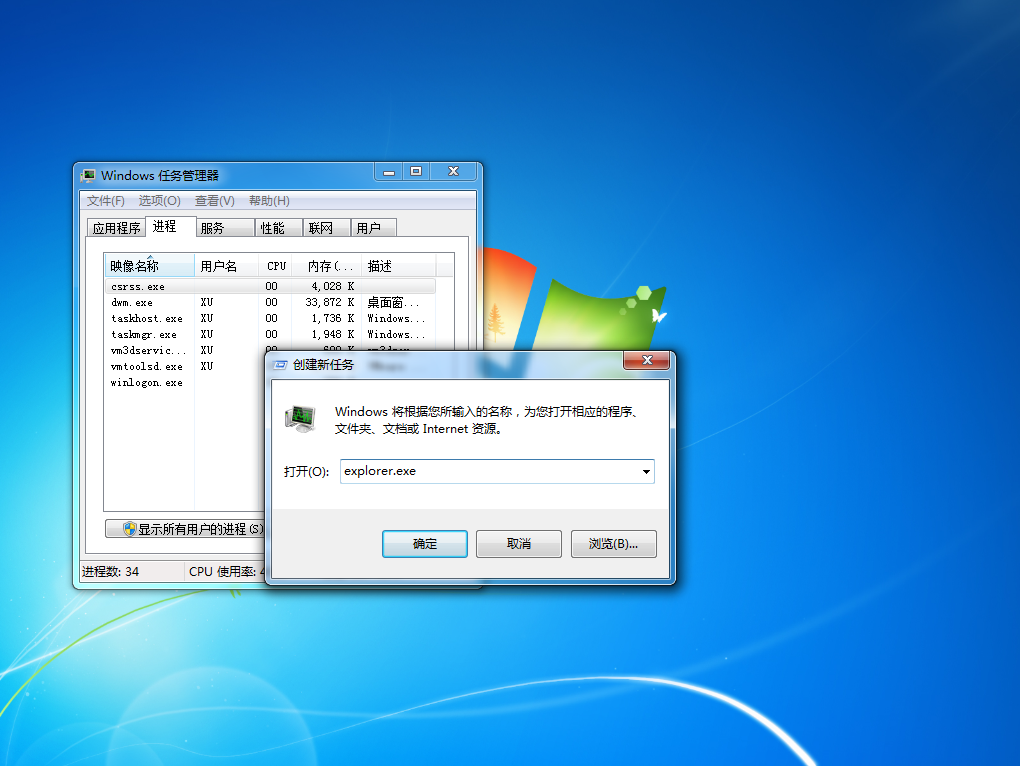Click the 33,872 K memory value

click(x=329, y=302)
